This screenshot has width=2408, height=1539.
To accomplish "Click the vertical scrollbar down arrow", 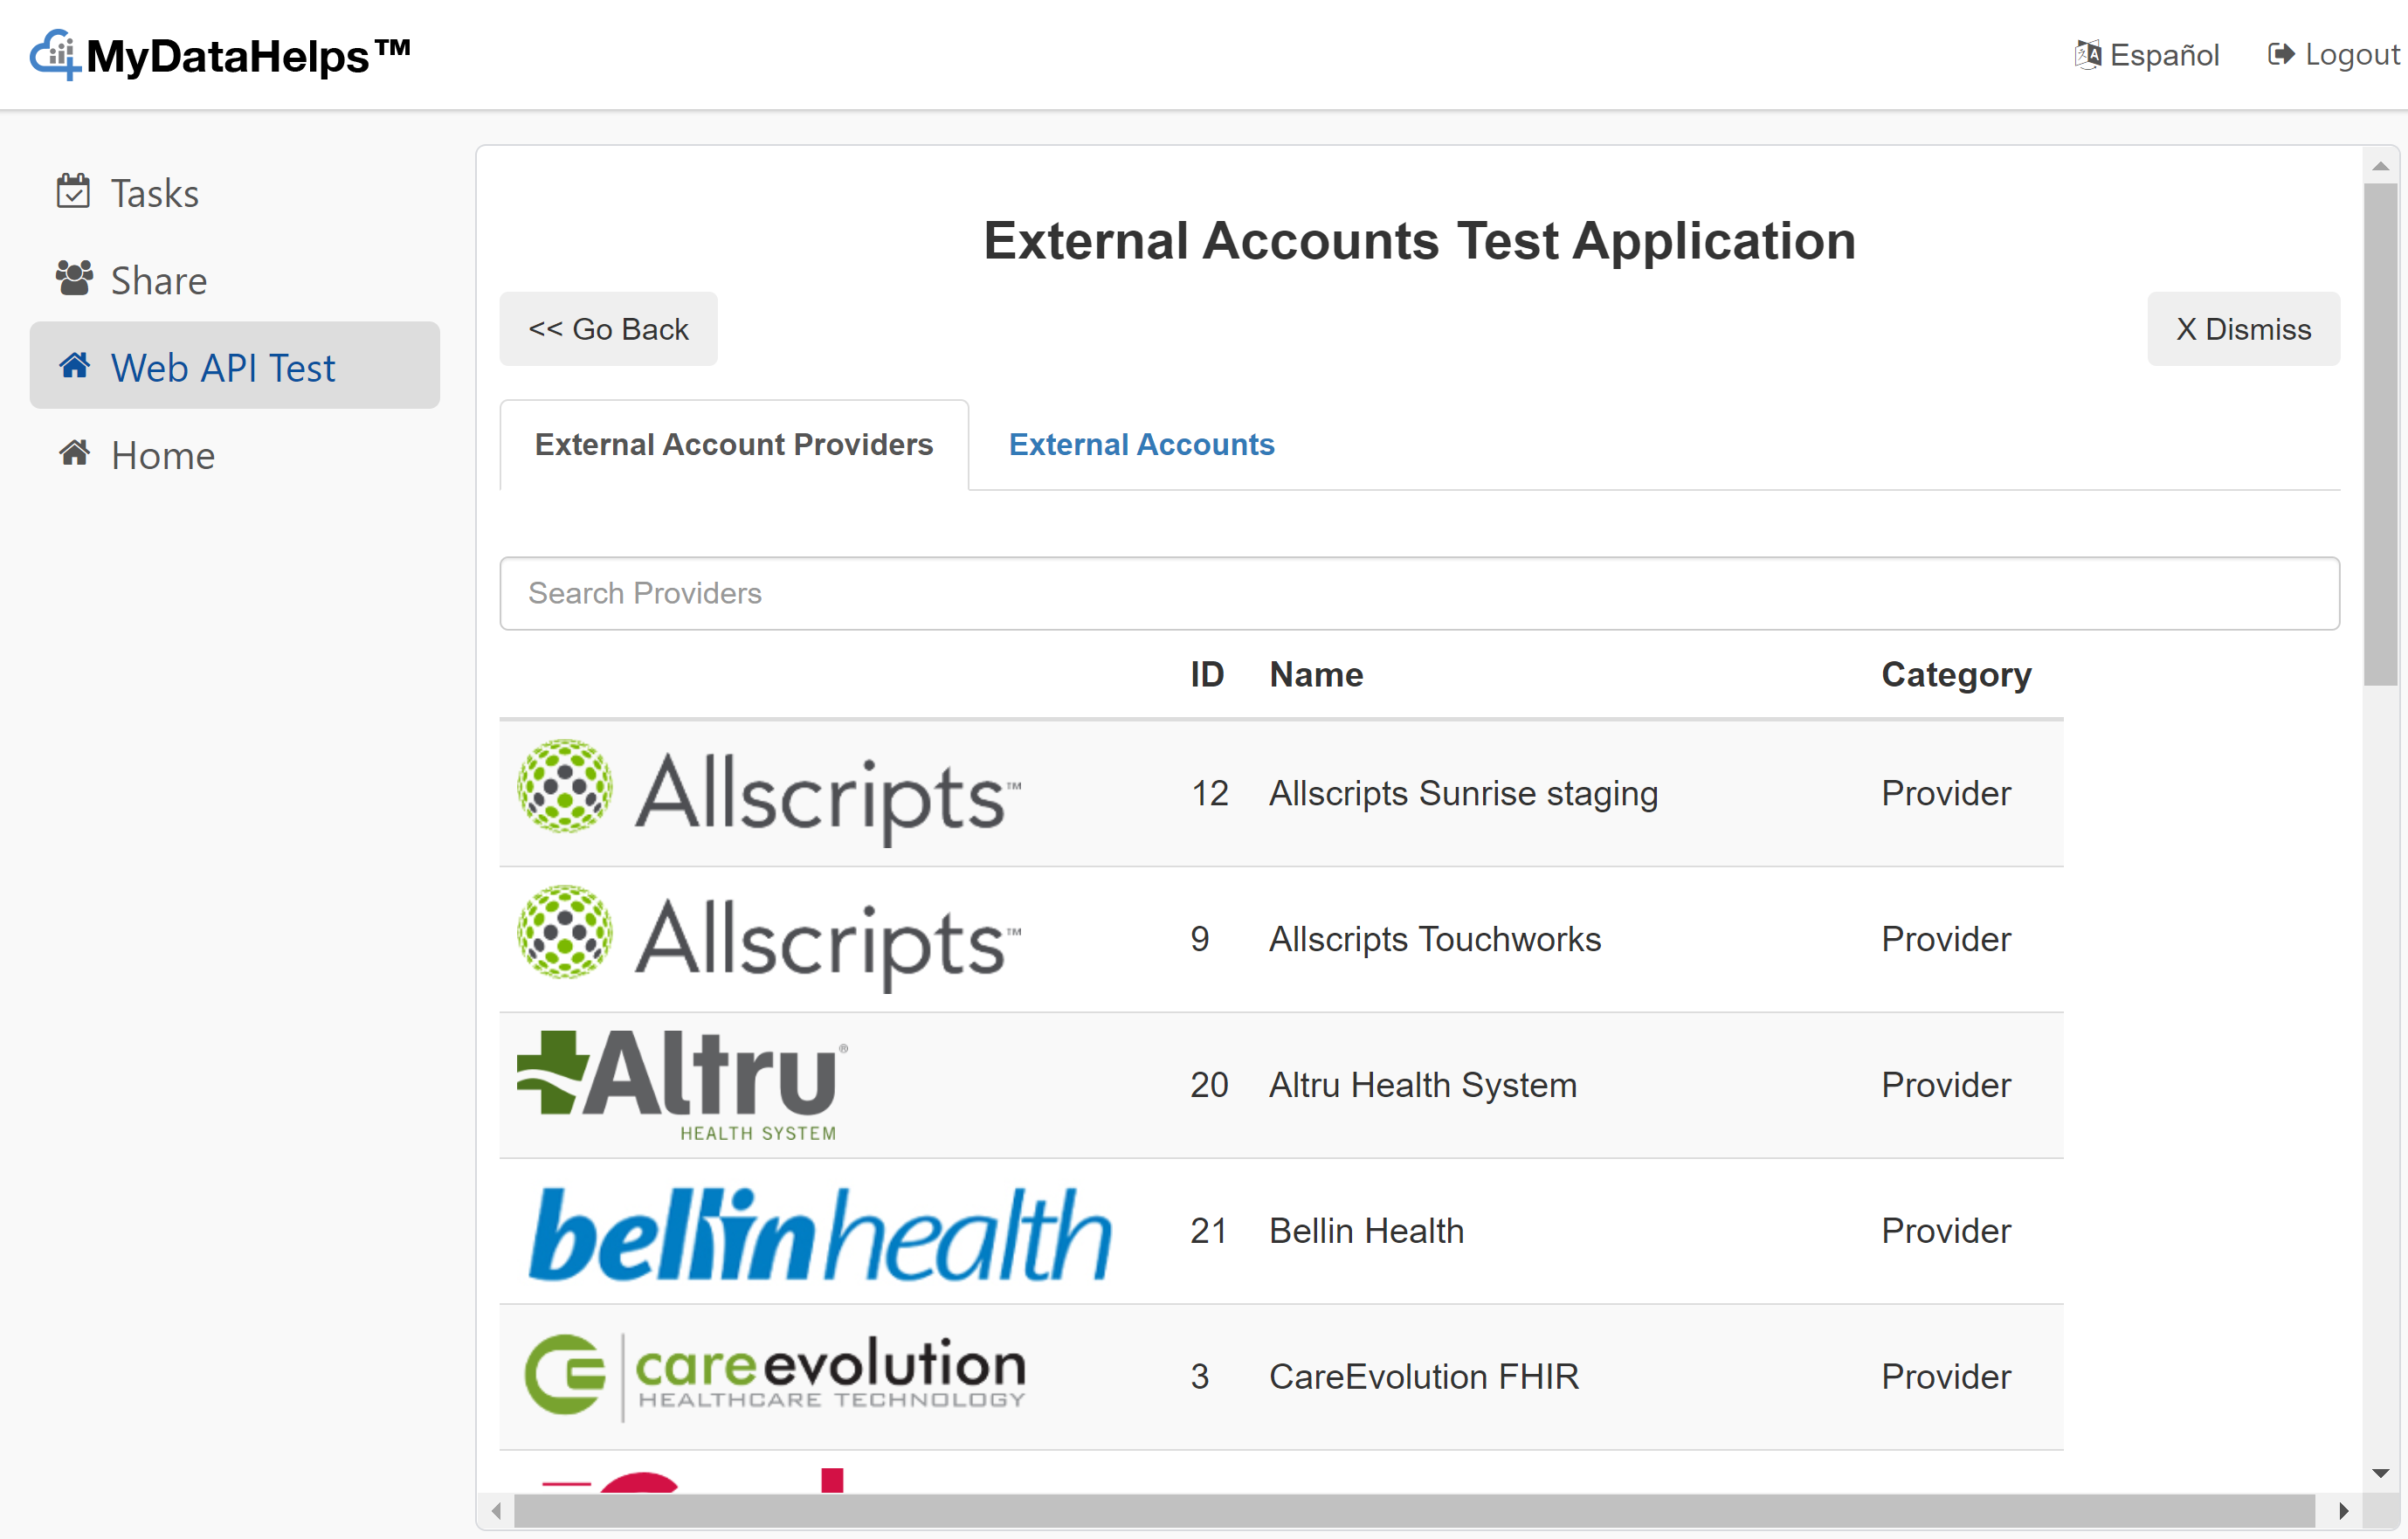I will 2380,1473.
